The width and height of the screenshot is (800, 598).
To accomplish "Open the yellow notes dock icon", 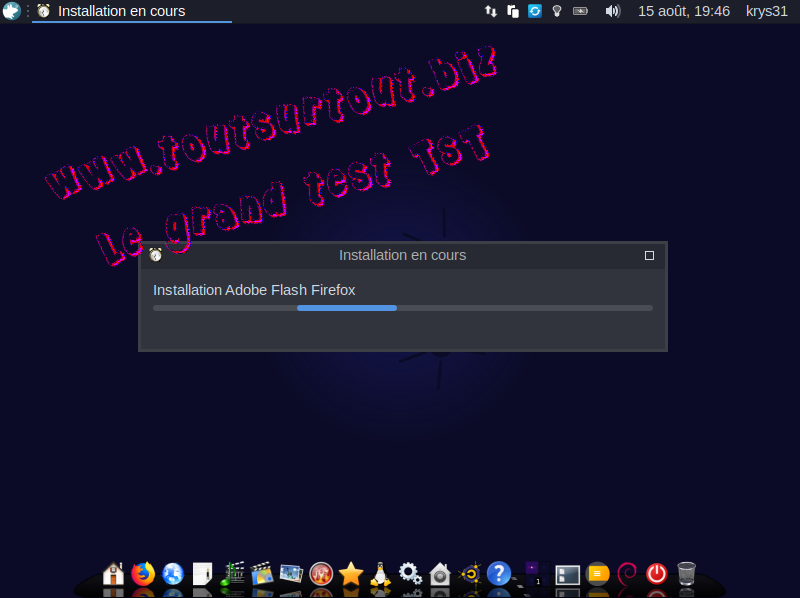I will [x=597, y=574].
